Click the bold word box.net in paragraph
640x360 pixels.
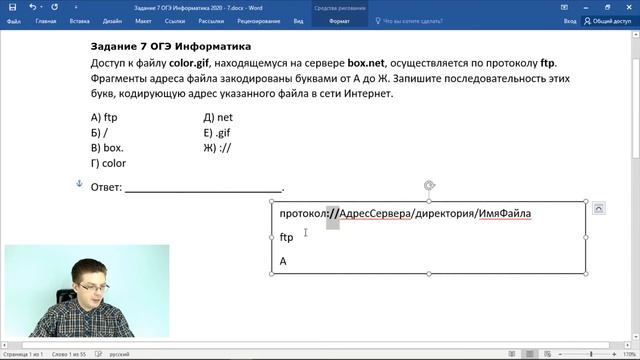coord(366,63)
